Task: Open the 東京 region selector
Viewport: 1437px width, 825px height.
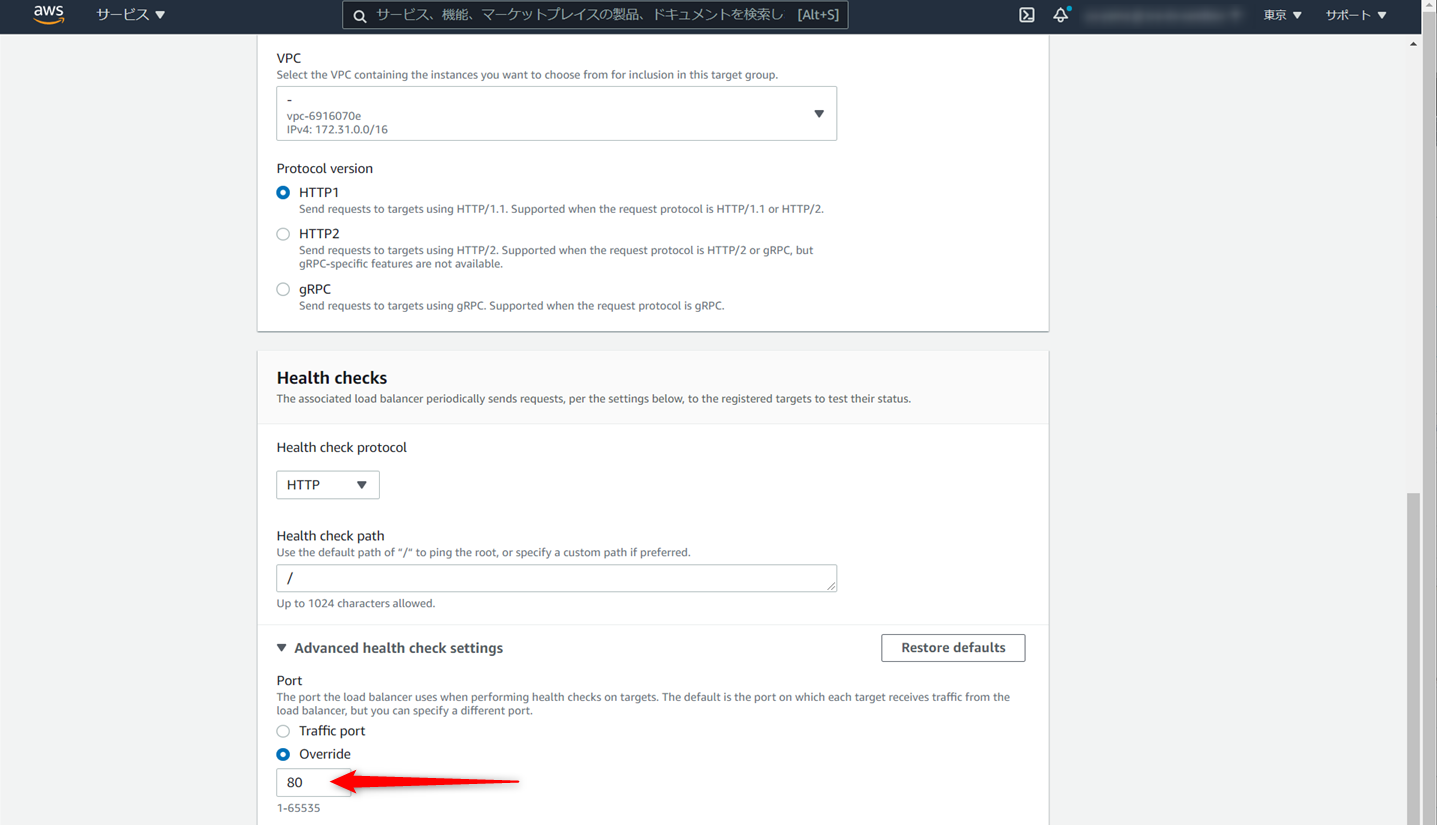Action: 1281,15
